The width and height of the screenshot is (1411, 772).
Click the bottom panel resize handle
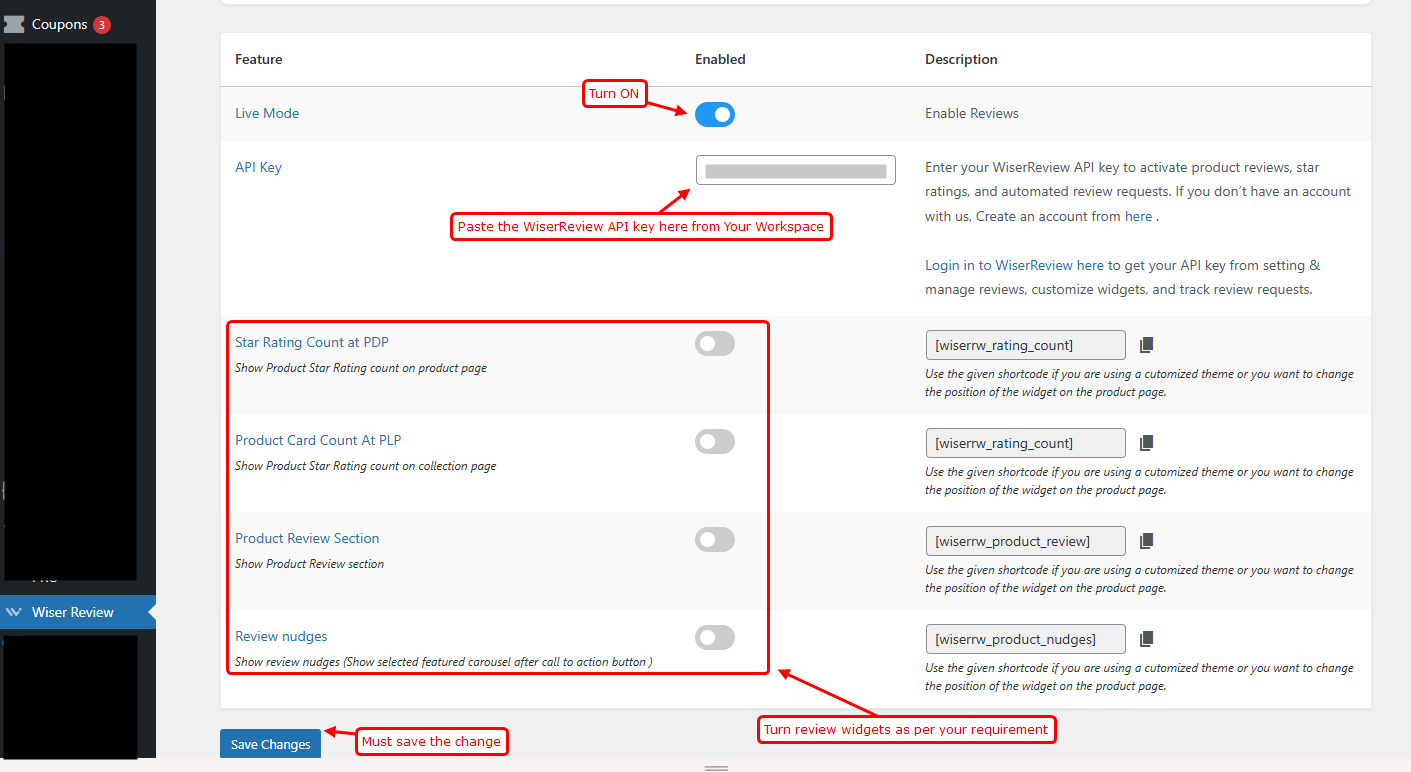(x=716, y=768)
